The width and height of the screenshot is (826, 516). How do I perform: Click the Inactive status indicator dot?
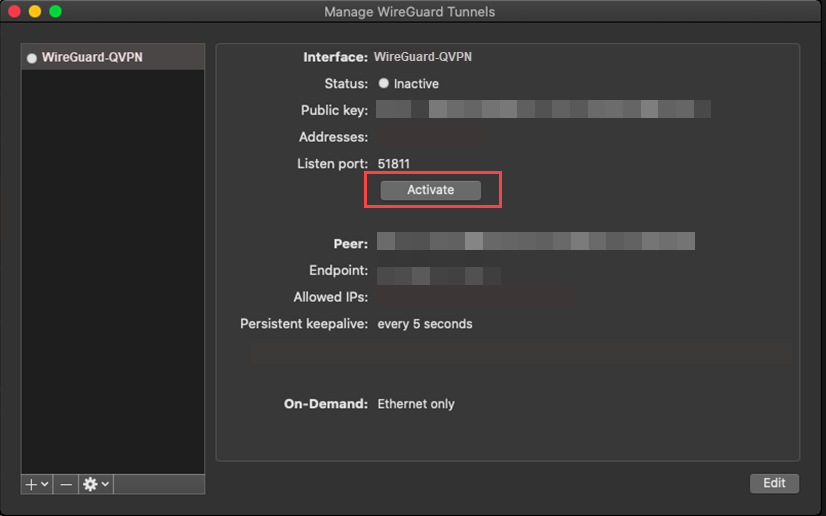pos(384,83)
